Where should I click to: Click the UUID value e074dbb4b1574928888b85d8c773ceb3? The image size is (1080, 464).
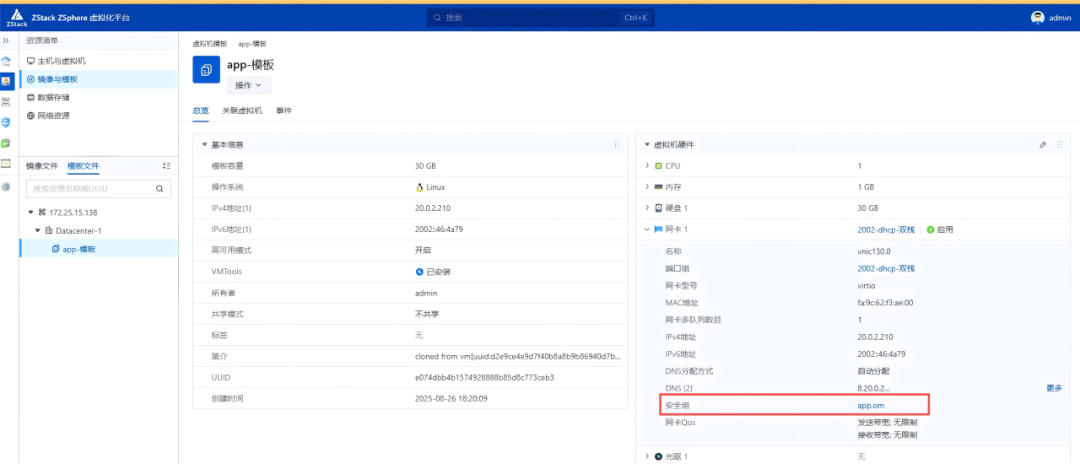point(484,377)
